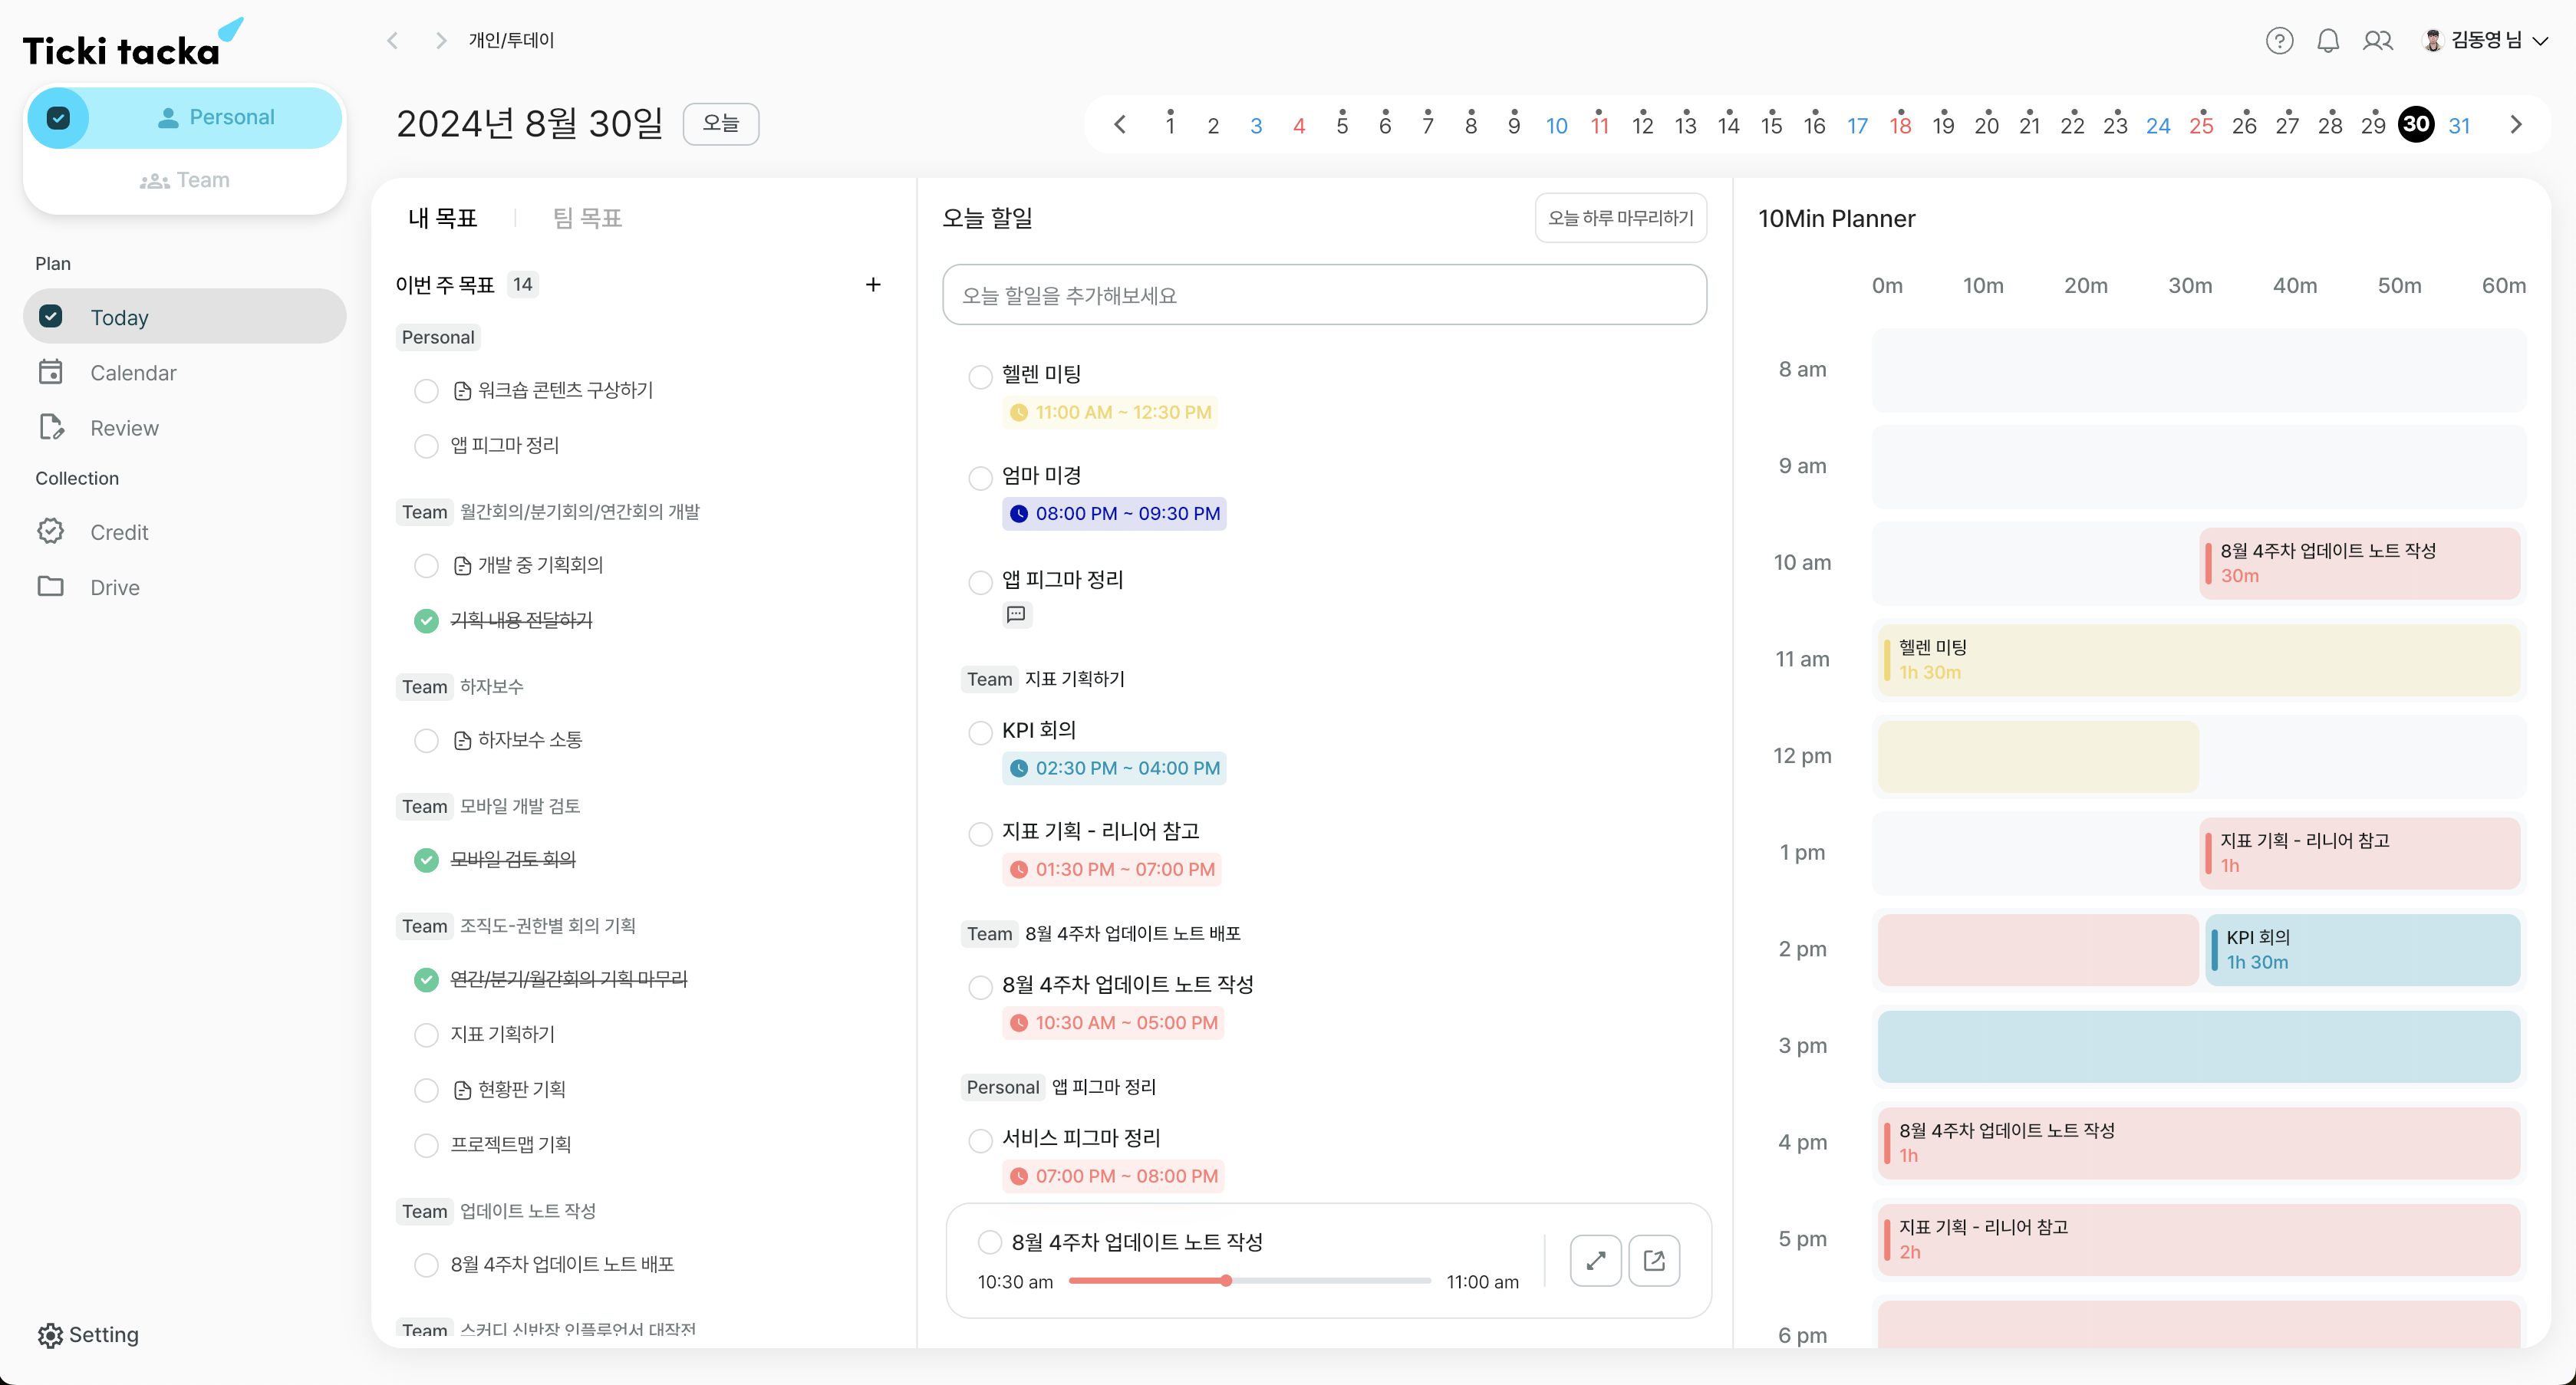Go to next dates with right chevron
Screen dimensions: 2576x1385
2516,125
